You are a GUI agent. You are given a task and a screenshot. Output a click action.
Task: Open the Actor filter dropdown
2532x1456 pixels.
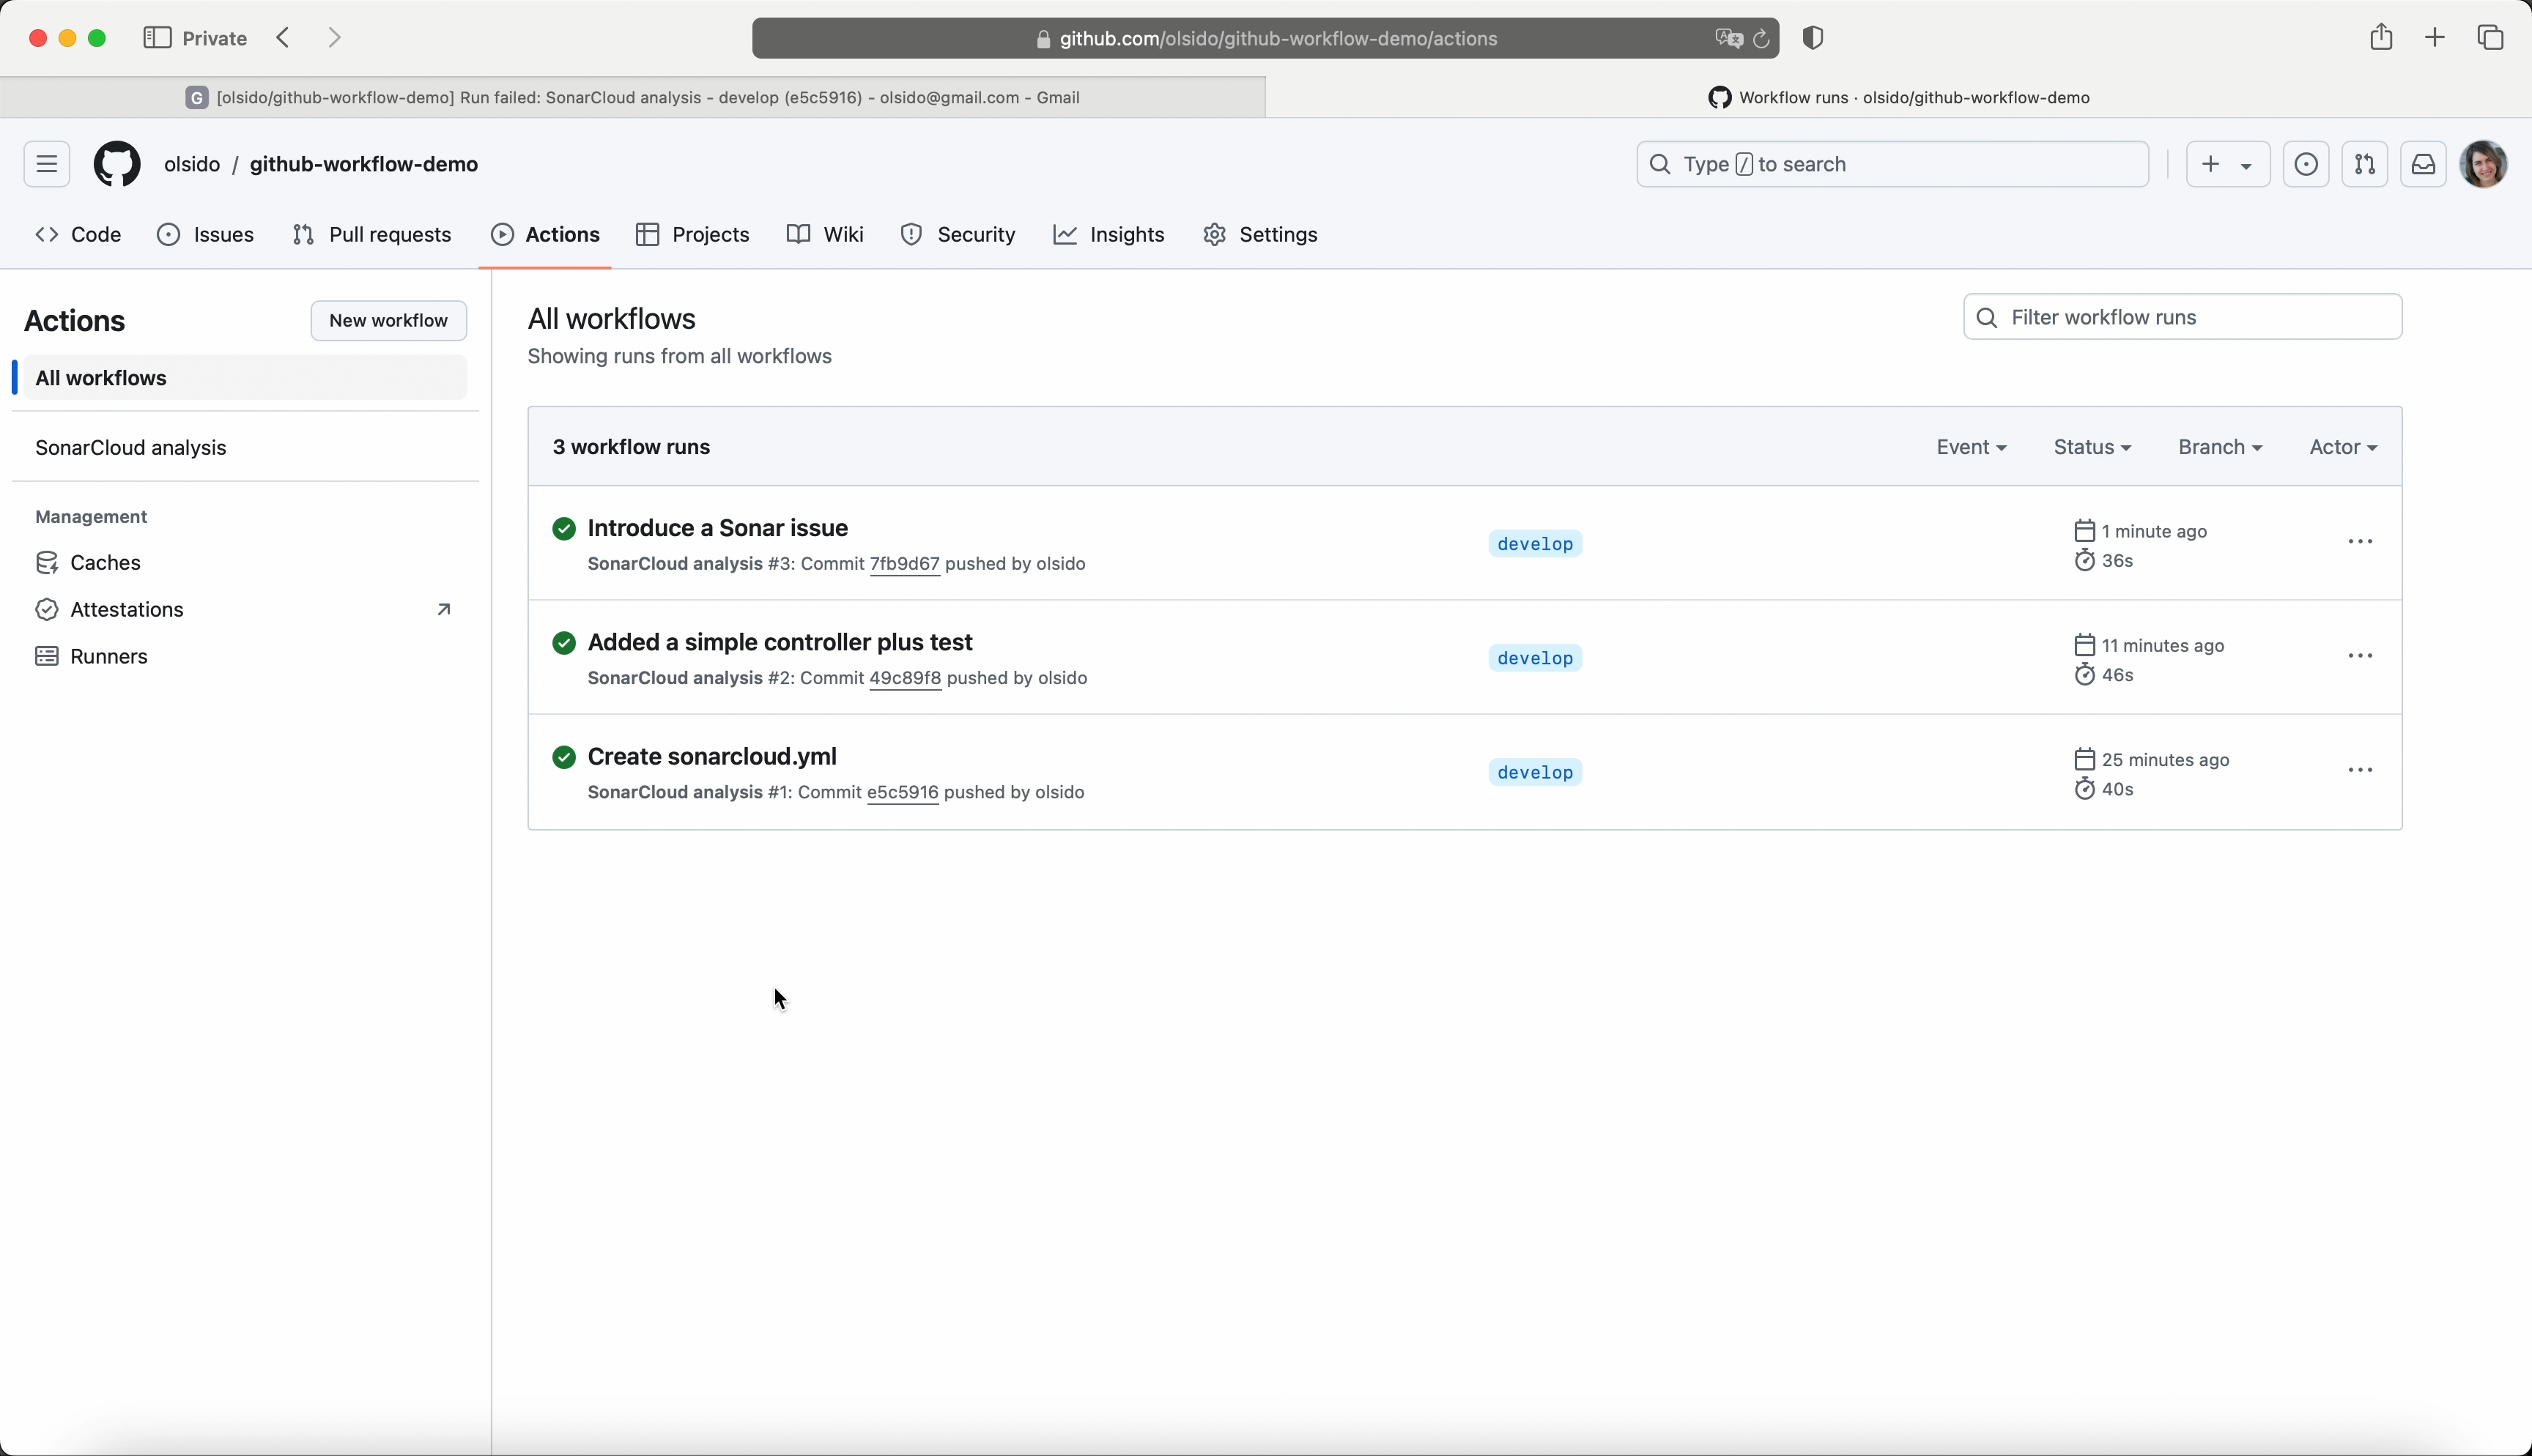pyautogui.click(x=2343, y=447)
